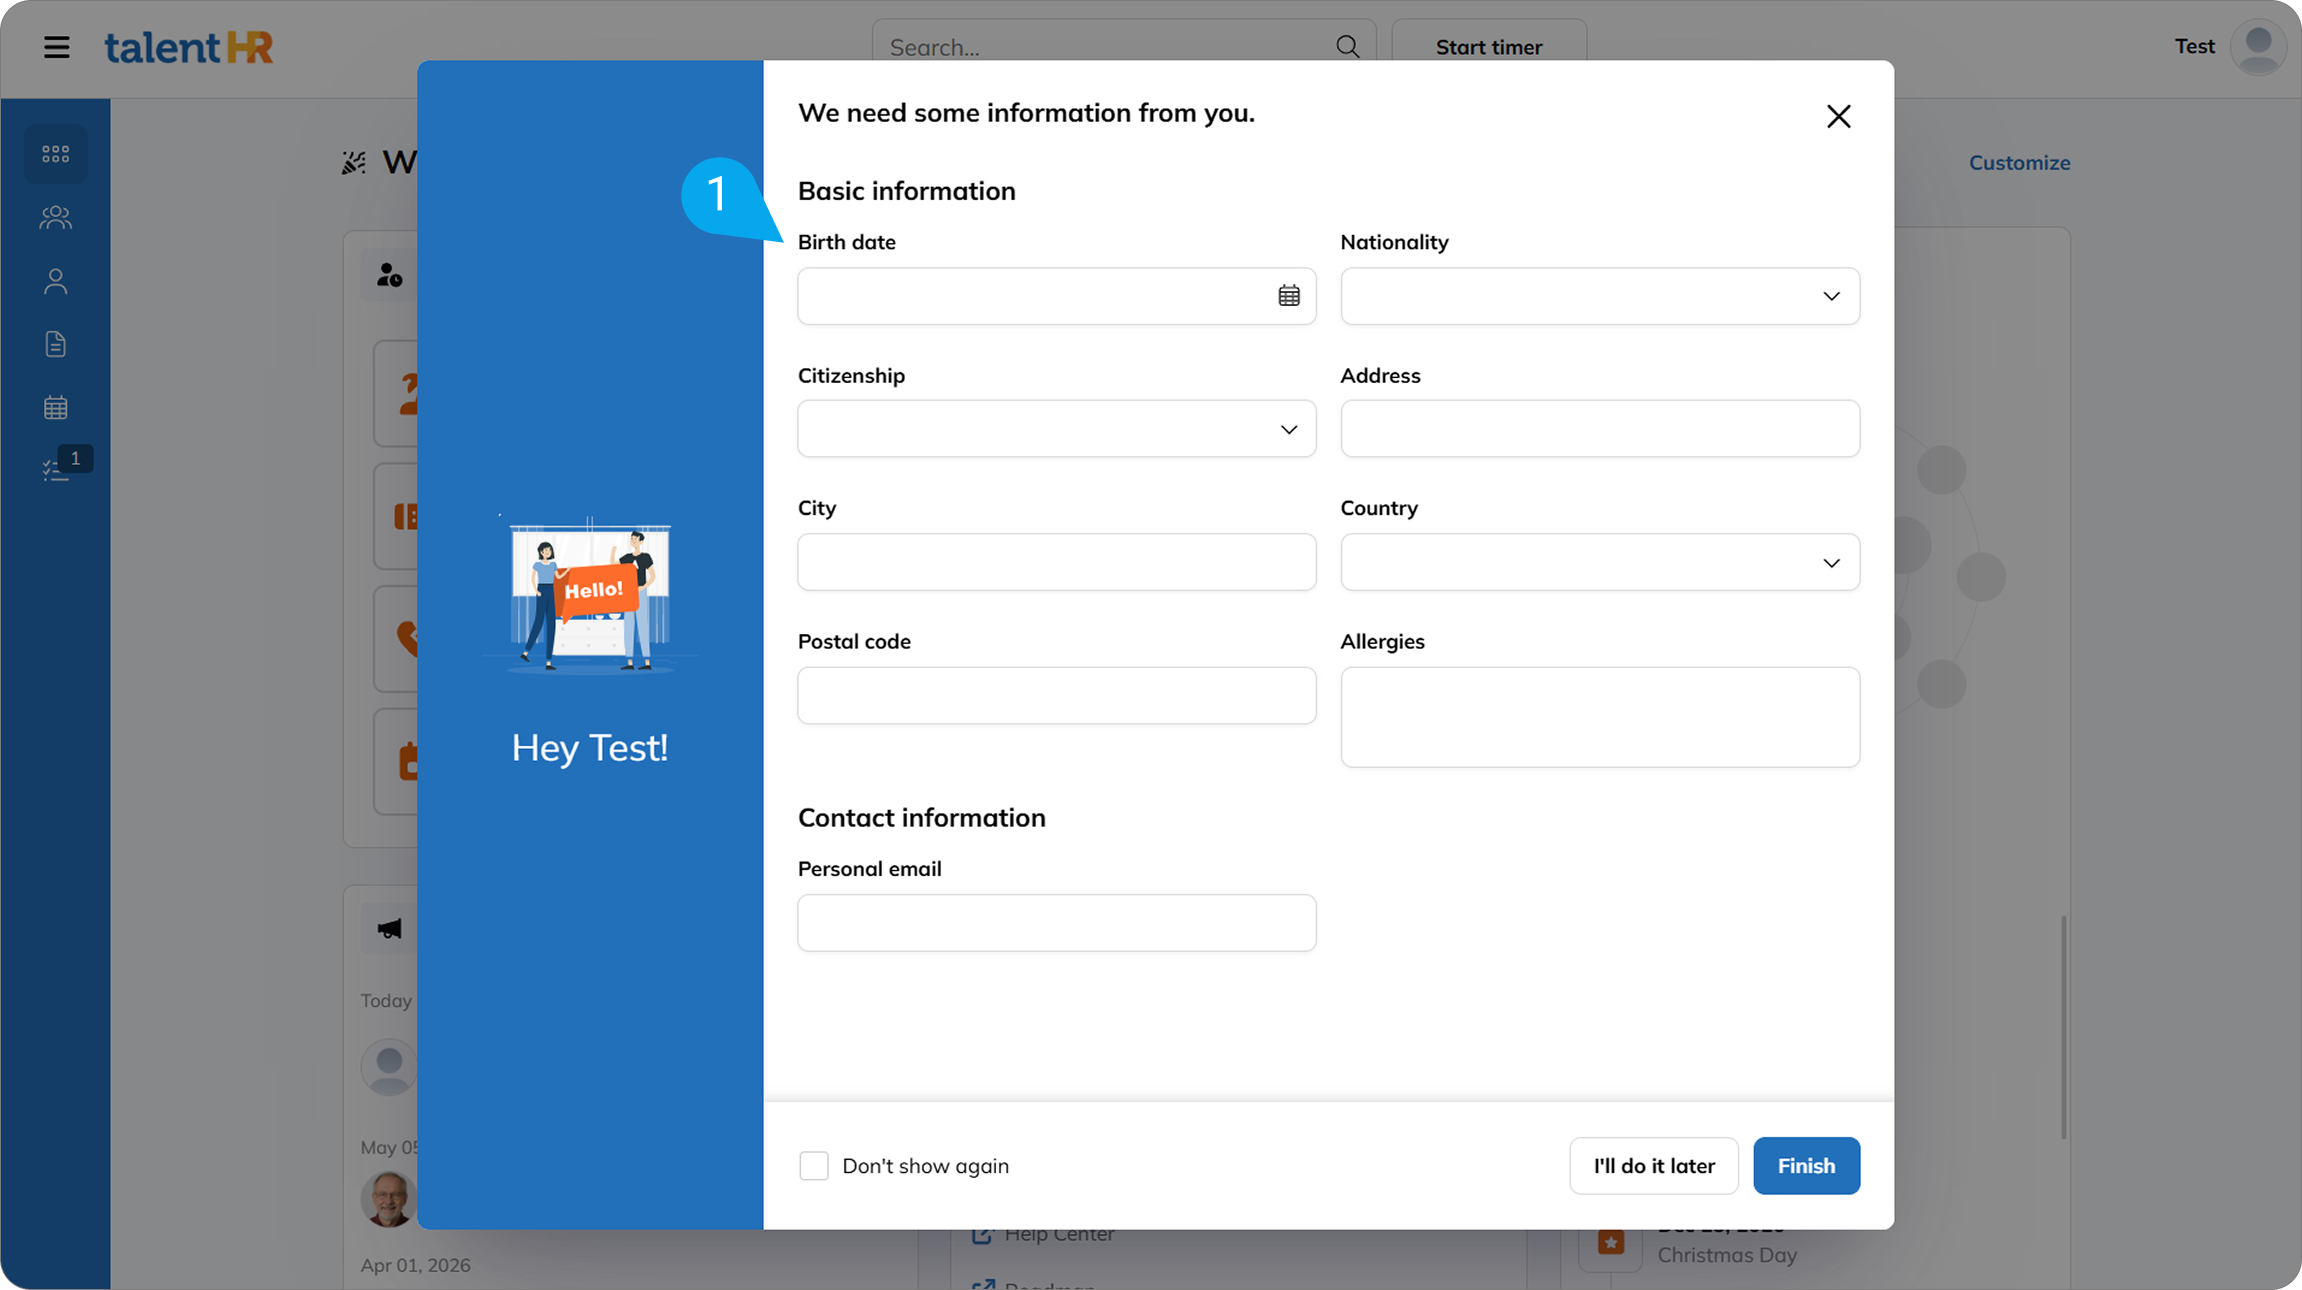Expand the Country dropdown
Viewport: 2302px width, 1290px height.
coord(1600,562)
